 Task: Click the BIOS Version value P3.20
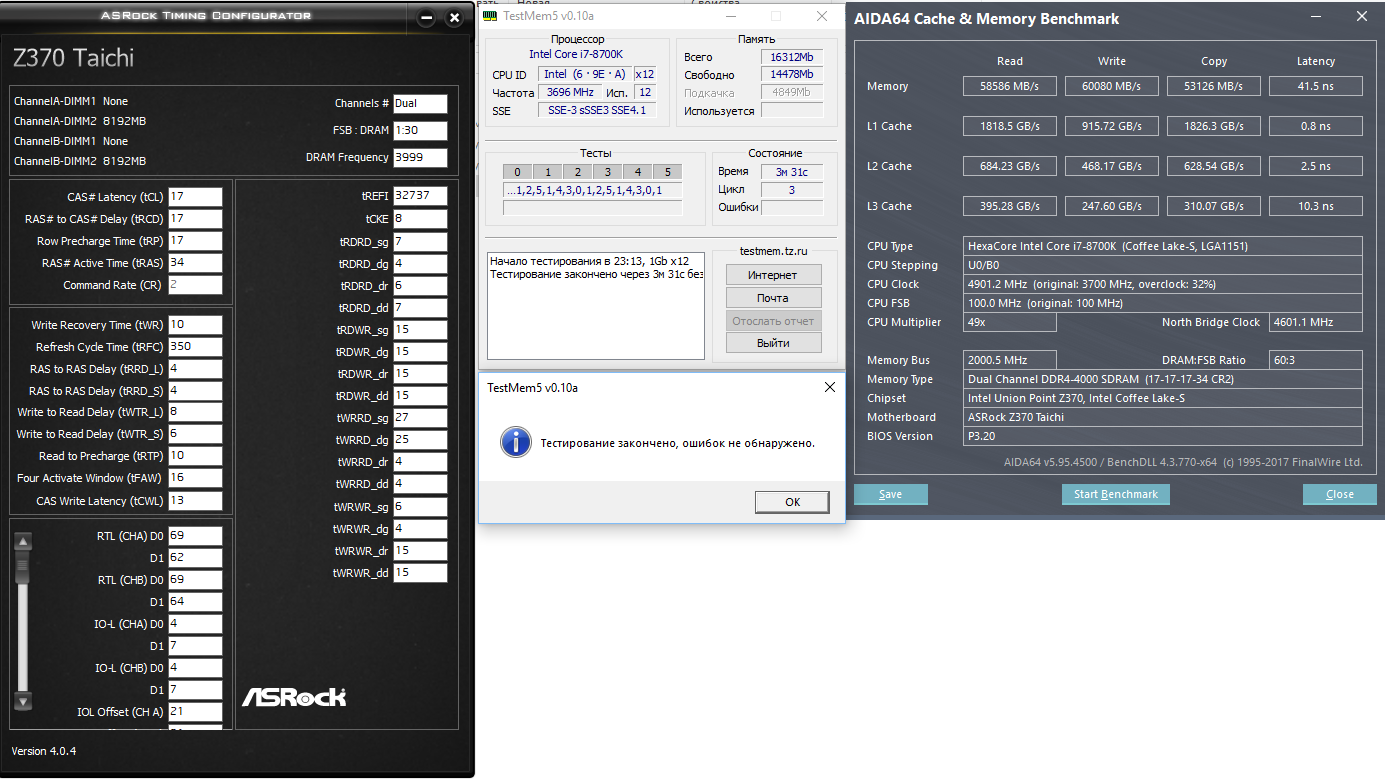(x=1163, y=436)
